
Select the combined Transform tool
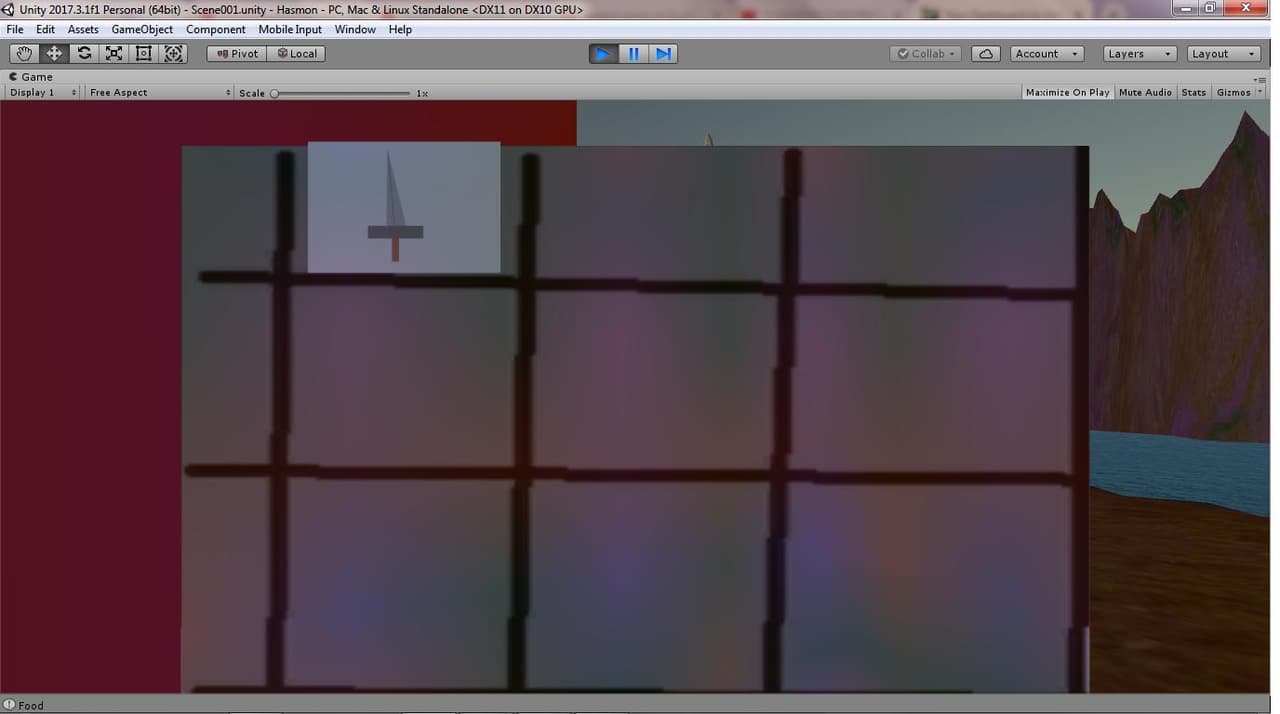pyautogui.click(x=174, y=54)
